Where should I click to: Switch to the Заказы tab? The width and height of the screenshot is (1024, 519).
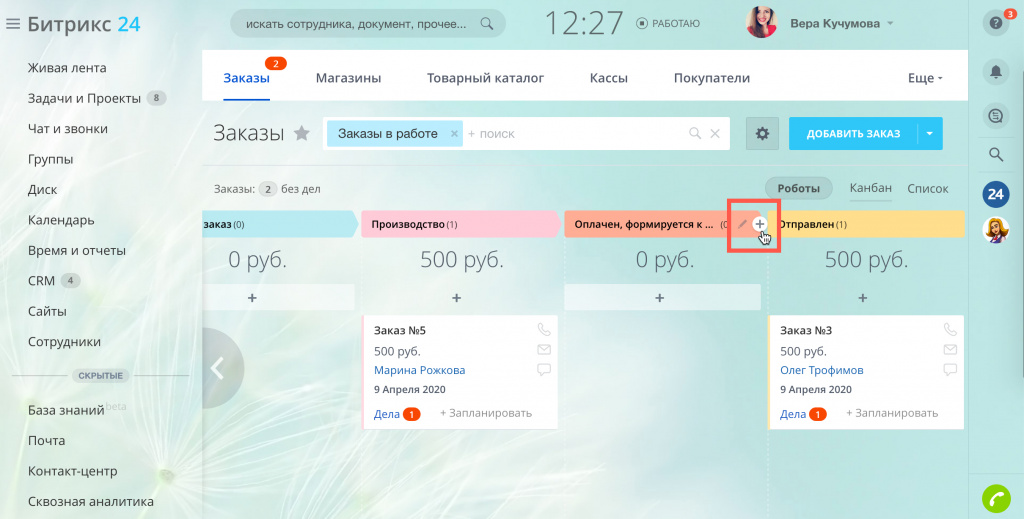click(x=246, y=78)
